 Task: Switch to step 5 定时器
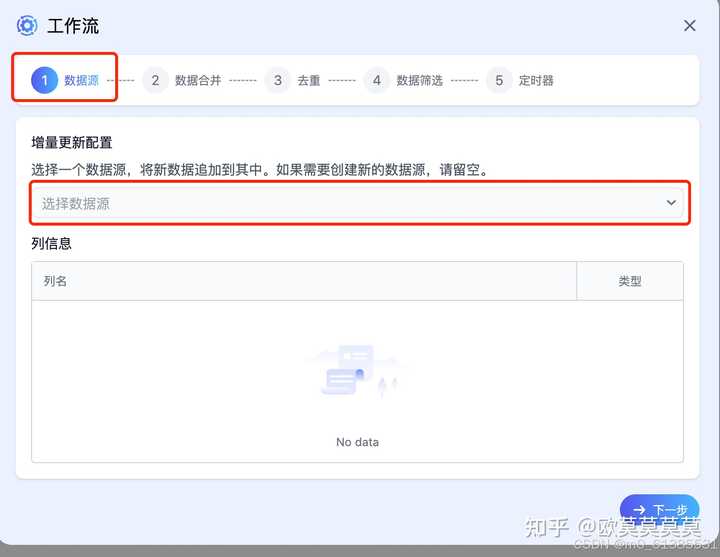(520, 80)
